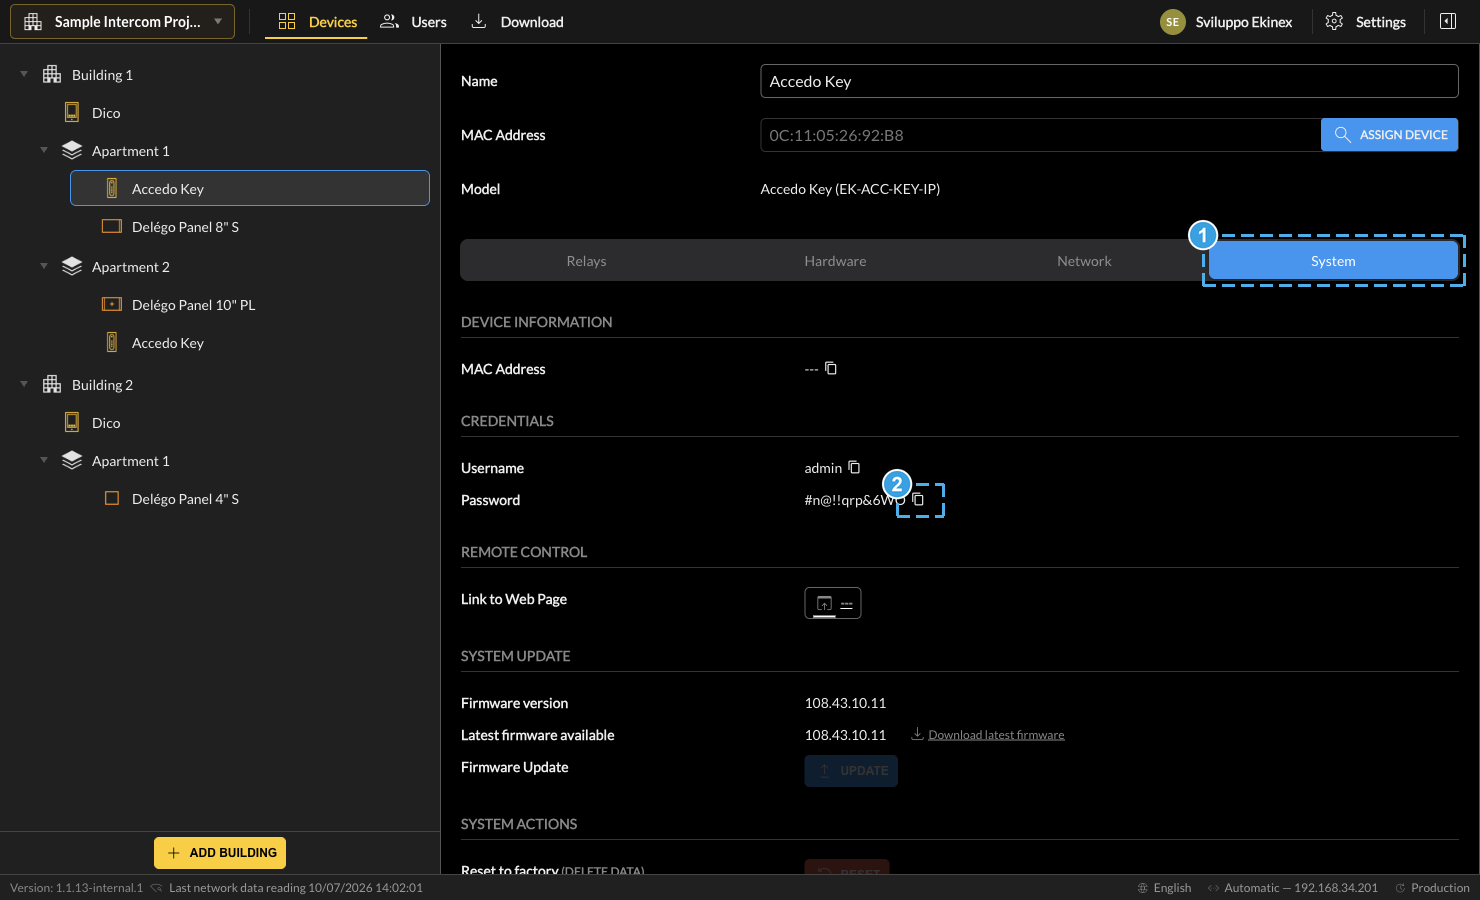Click Accedo Key icon under Apartment 2
This screenshot has height=900, width=1480.
point(112,343)
